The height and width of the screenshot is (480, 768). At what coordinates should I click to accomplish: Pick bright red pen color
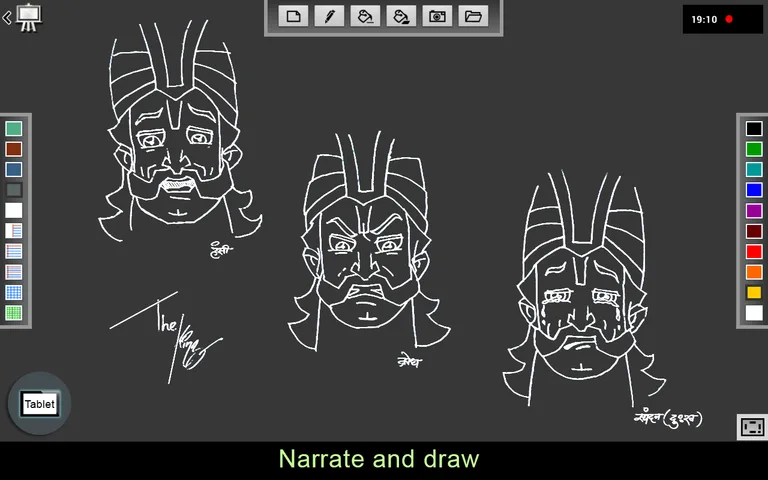click(754, 251)
